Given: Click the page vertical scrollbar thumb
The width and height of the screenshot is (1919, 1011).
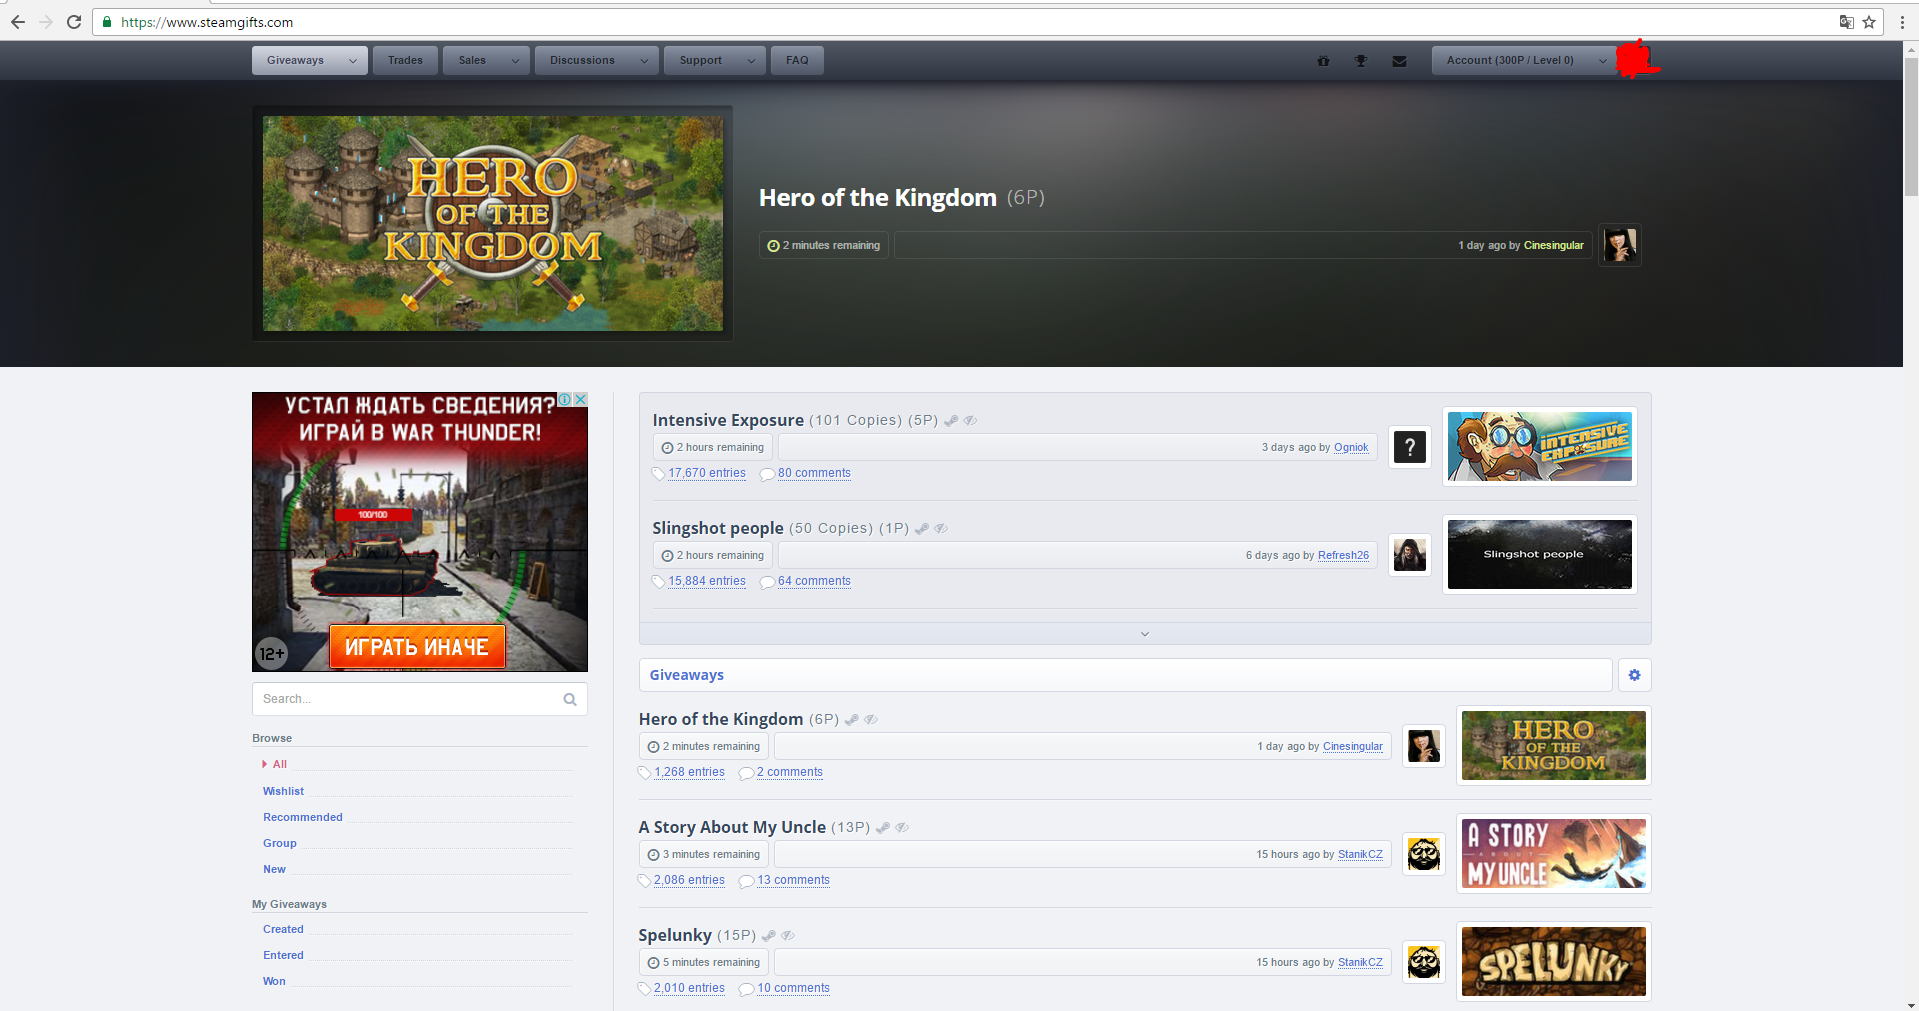Looking at the screenshot, I should [1911, 127].
